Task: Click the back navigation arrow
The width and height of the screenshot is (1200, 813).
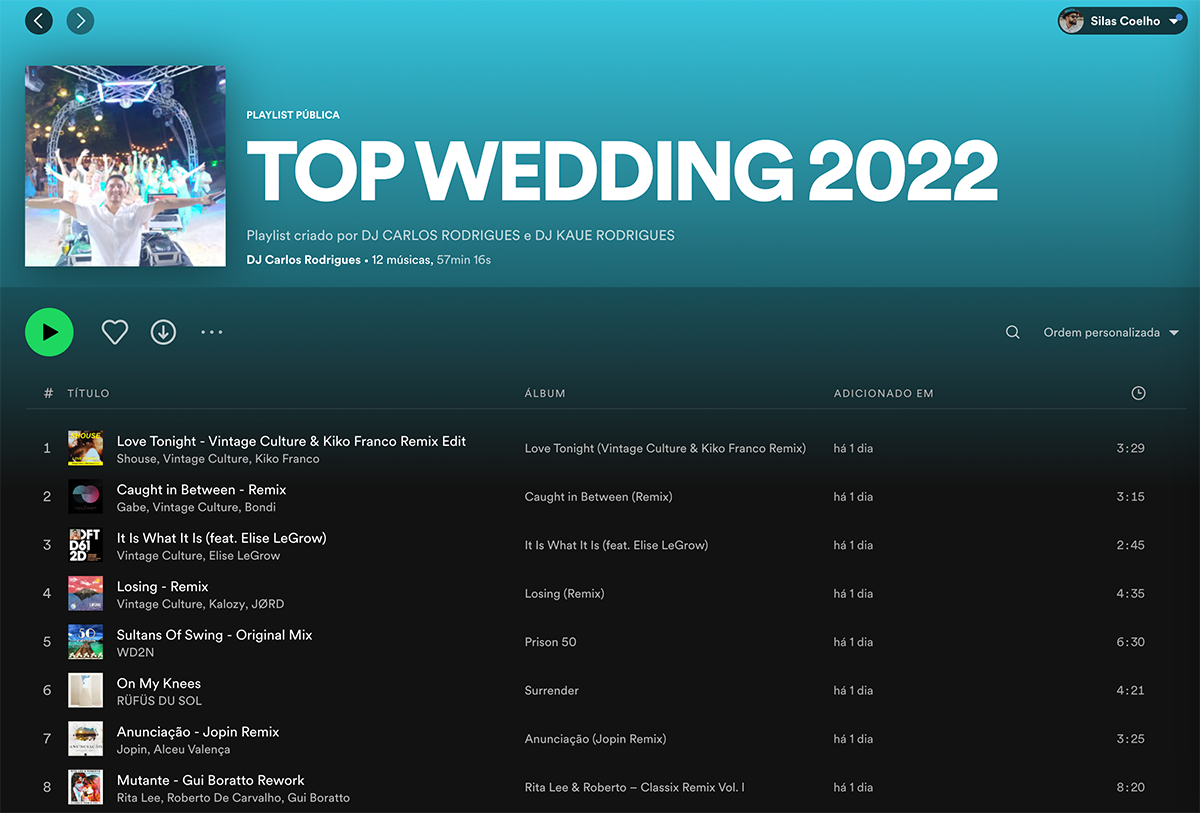Action: click(x=39, y=20)
